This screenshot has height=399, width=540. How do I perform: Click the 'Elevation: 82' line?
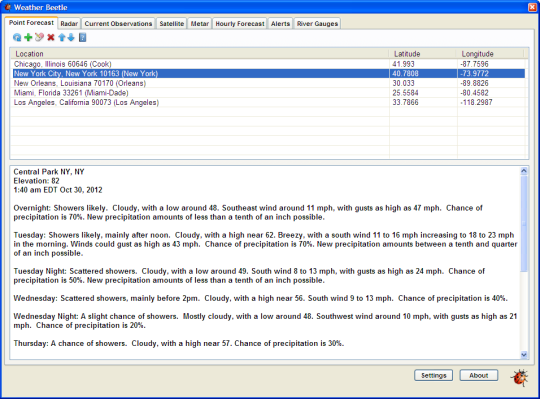point(37,181)
